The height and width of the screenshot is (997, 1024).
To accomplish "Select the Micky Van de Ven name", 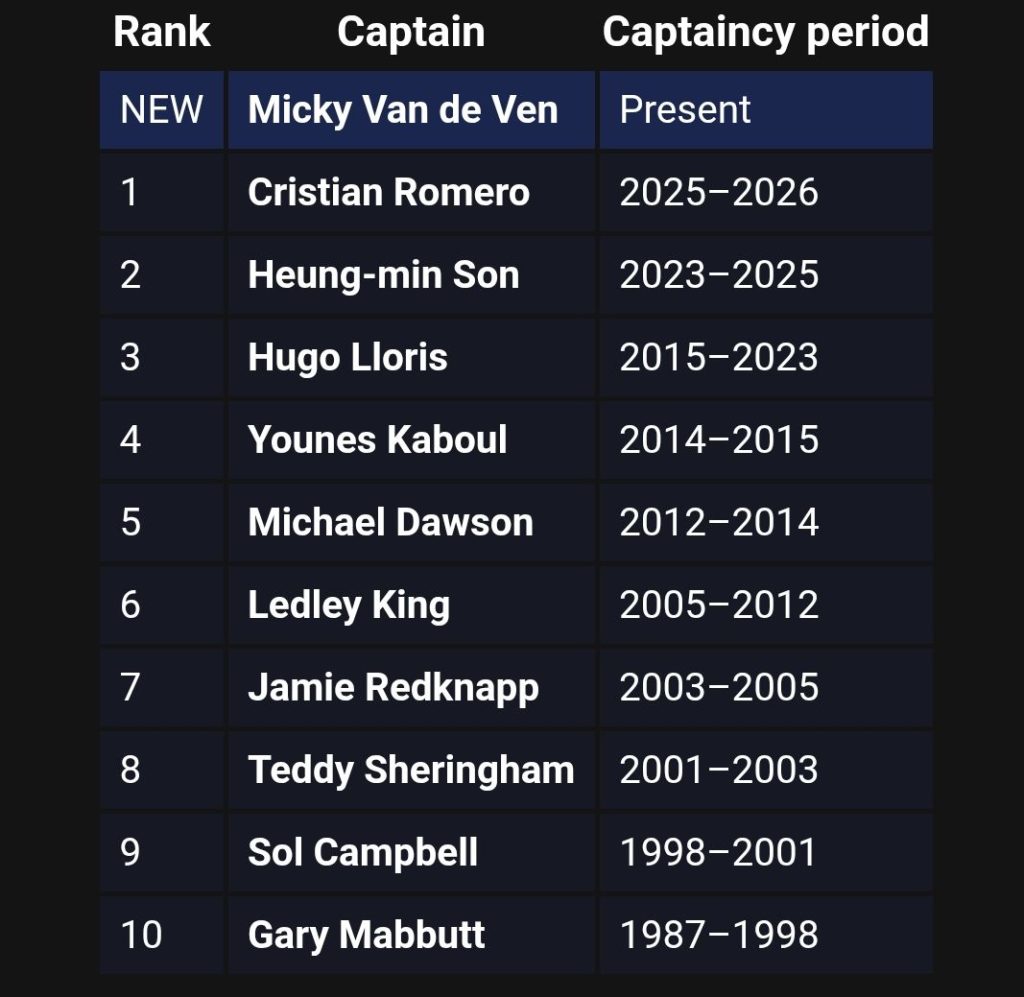I will click(x=403, y=110).
